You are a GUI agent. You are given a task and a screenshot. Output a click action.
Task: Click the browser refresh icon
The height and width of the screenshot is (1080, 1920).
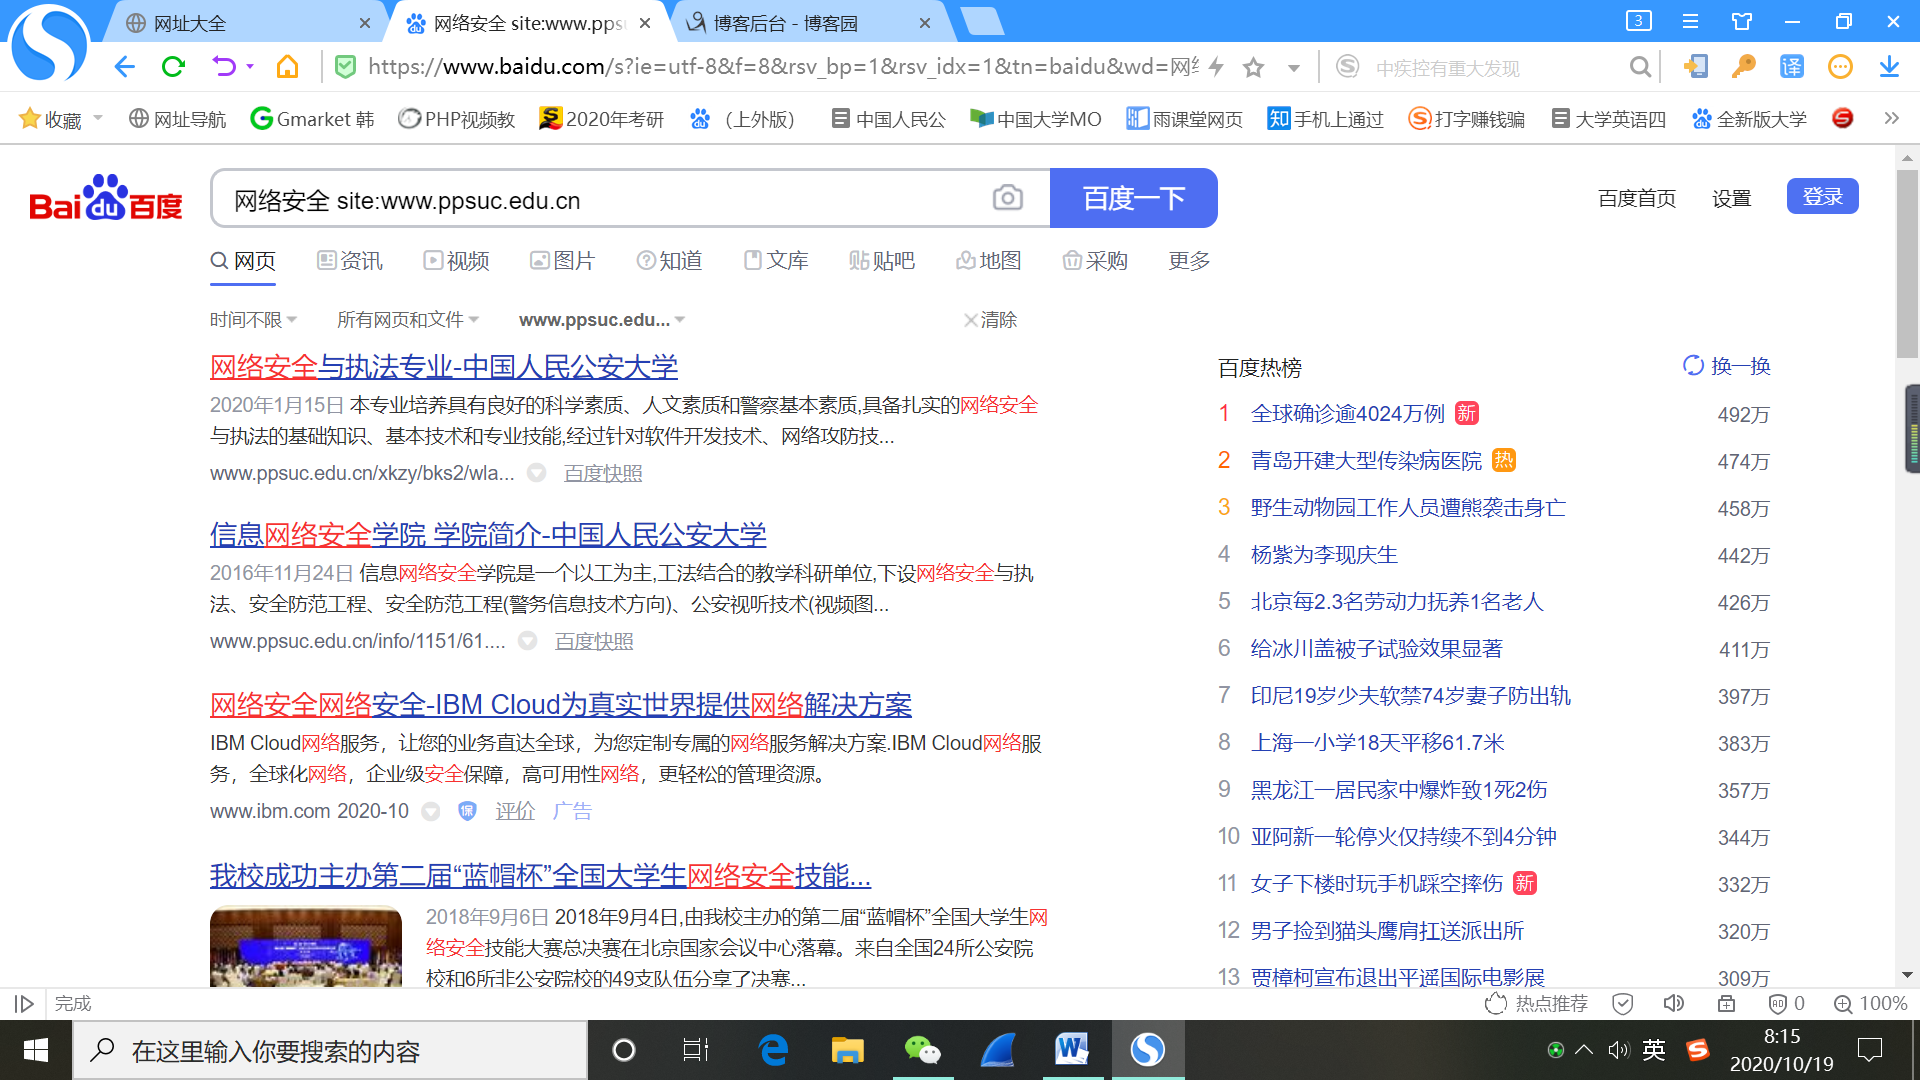(x=173, y=67)
